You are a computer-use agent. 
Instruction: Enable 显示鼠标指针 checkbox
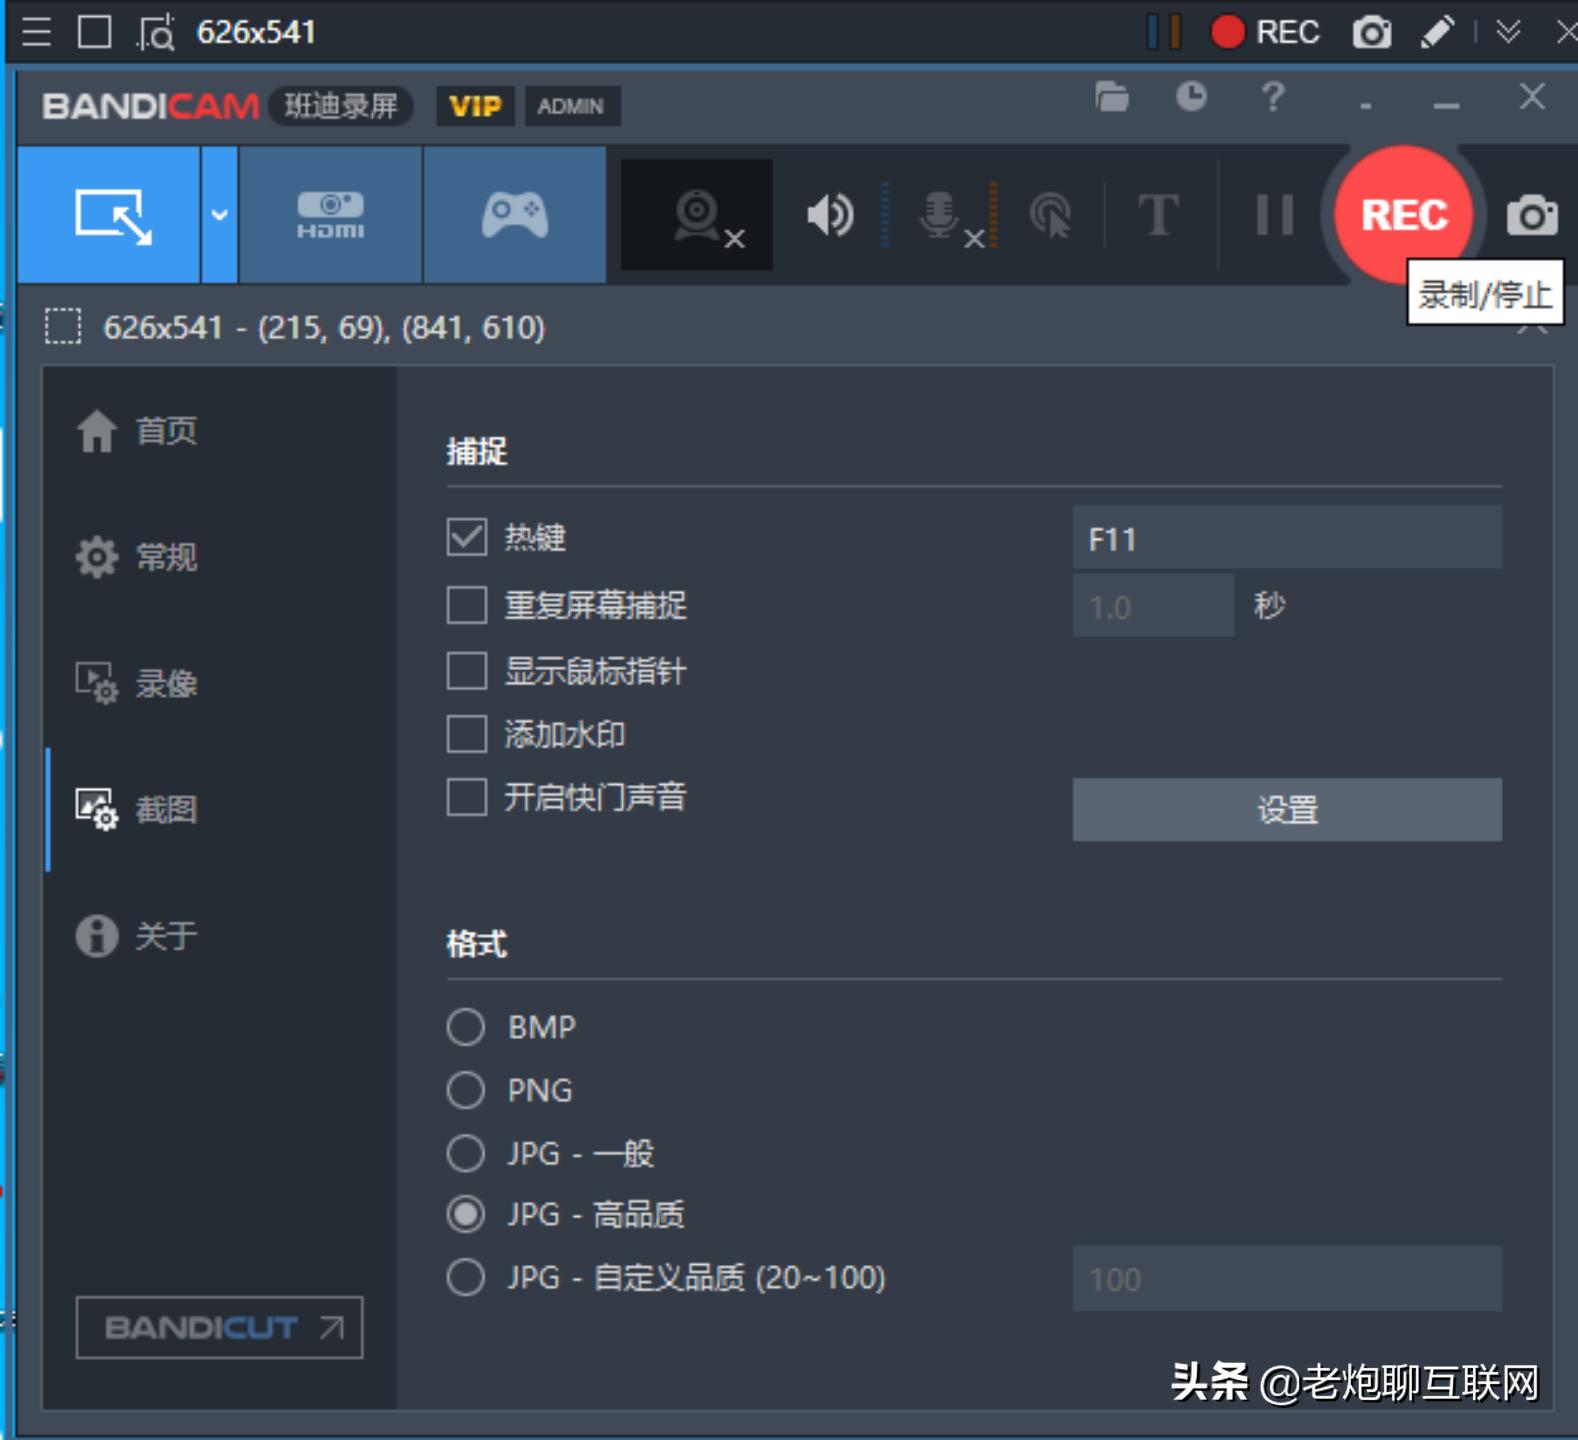point(467,671)
